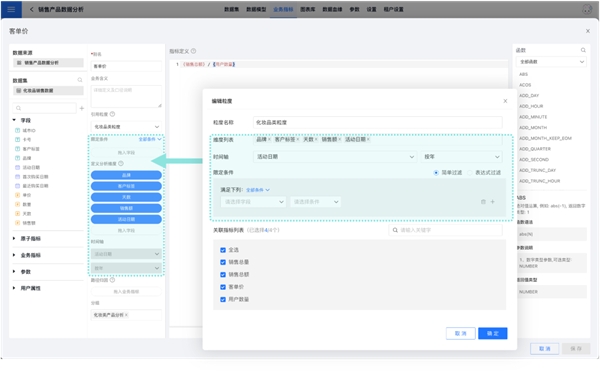Switch to the 设置 top tab
600x376 pixels.
(372, 9)
